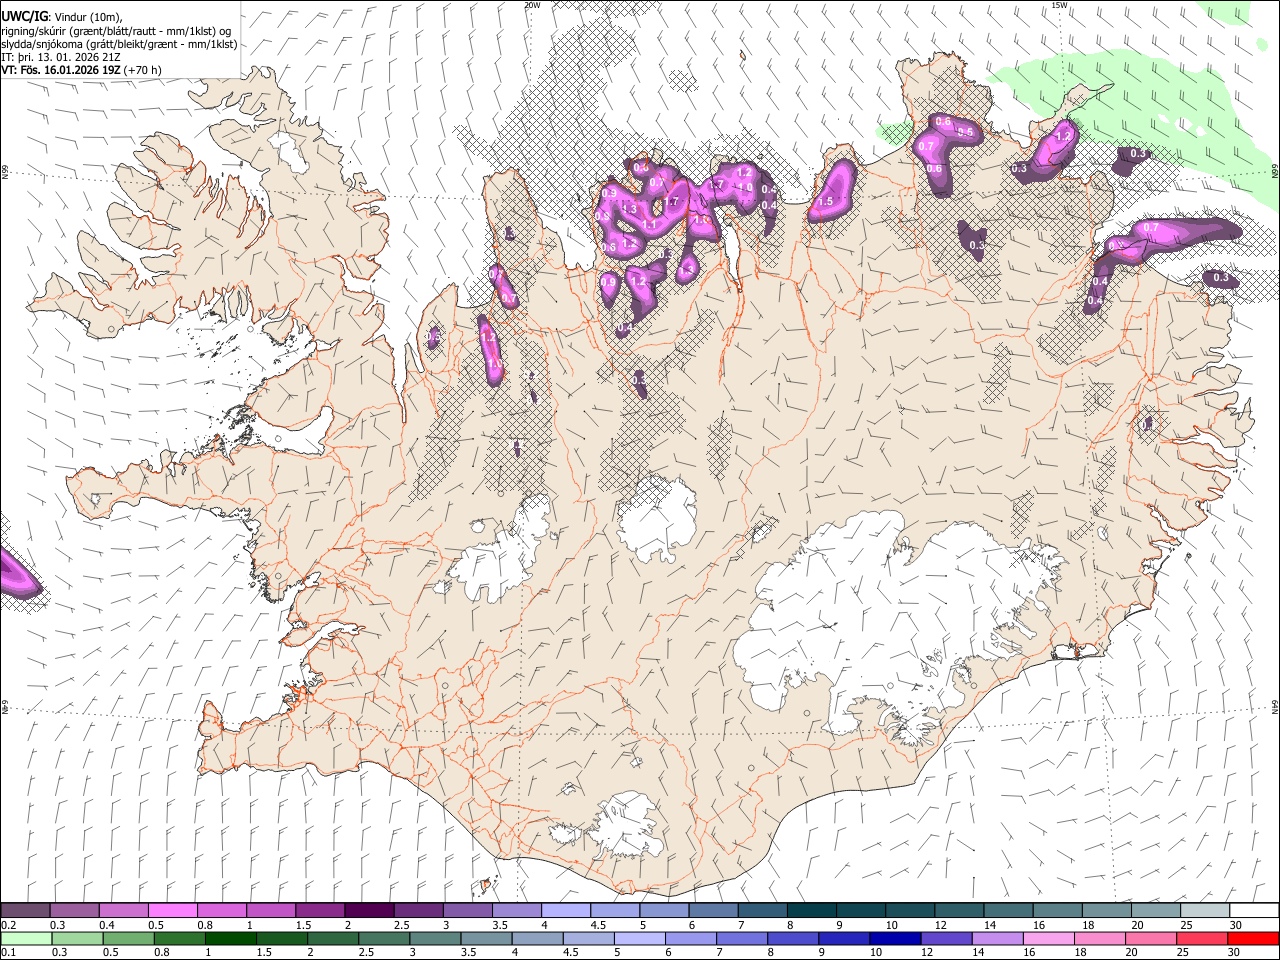The height and width of the screenshot is (960, 1280).
Task: Select the upper legend swatch between 4 and 4.5
Action: (x=565, y=911)
